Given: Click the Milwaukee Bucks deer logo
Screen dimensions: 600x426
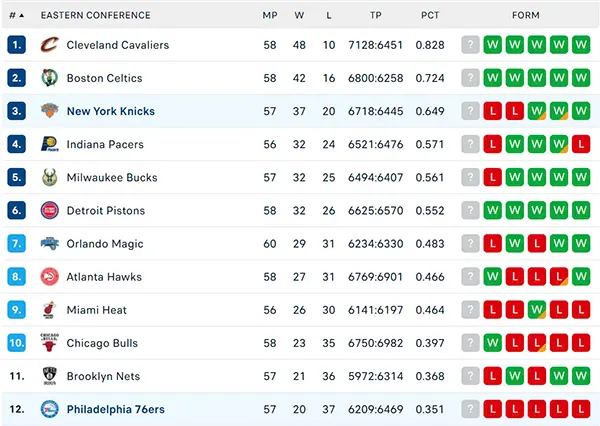Looking at the screenshot, I should tap(50, 177).
